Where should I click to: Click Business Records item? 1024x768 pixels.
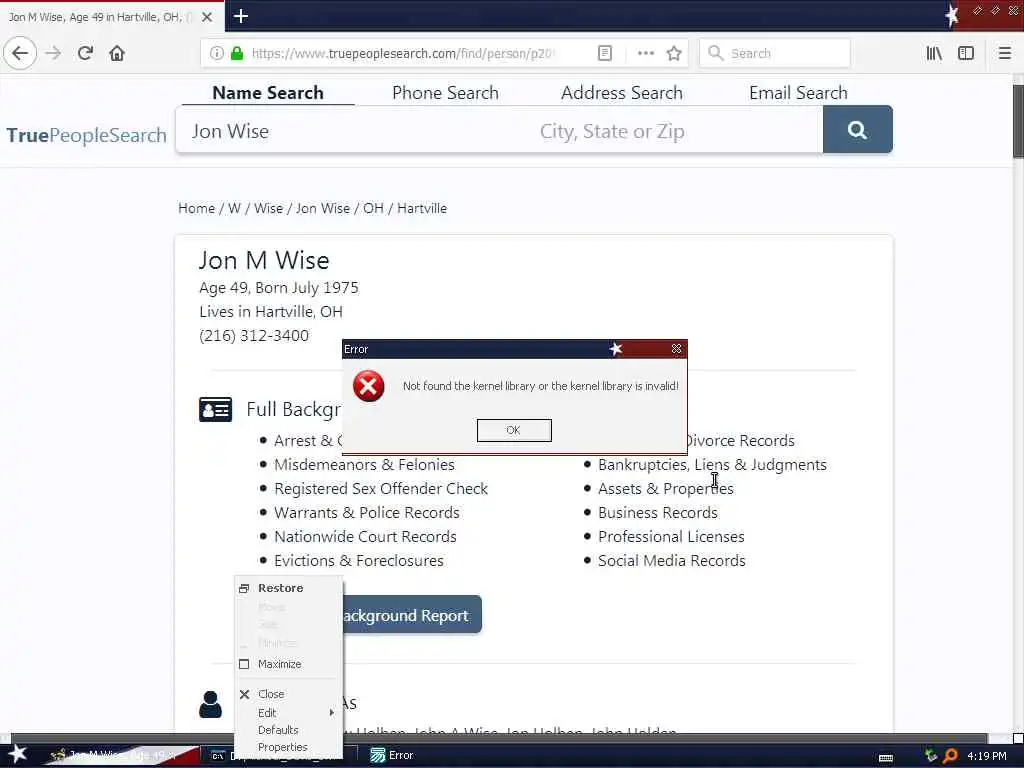click(658, 513)
